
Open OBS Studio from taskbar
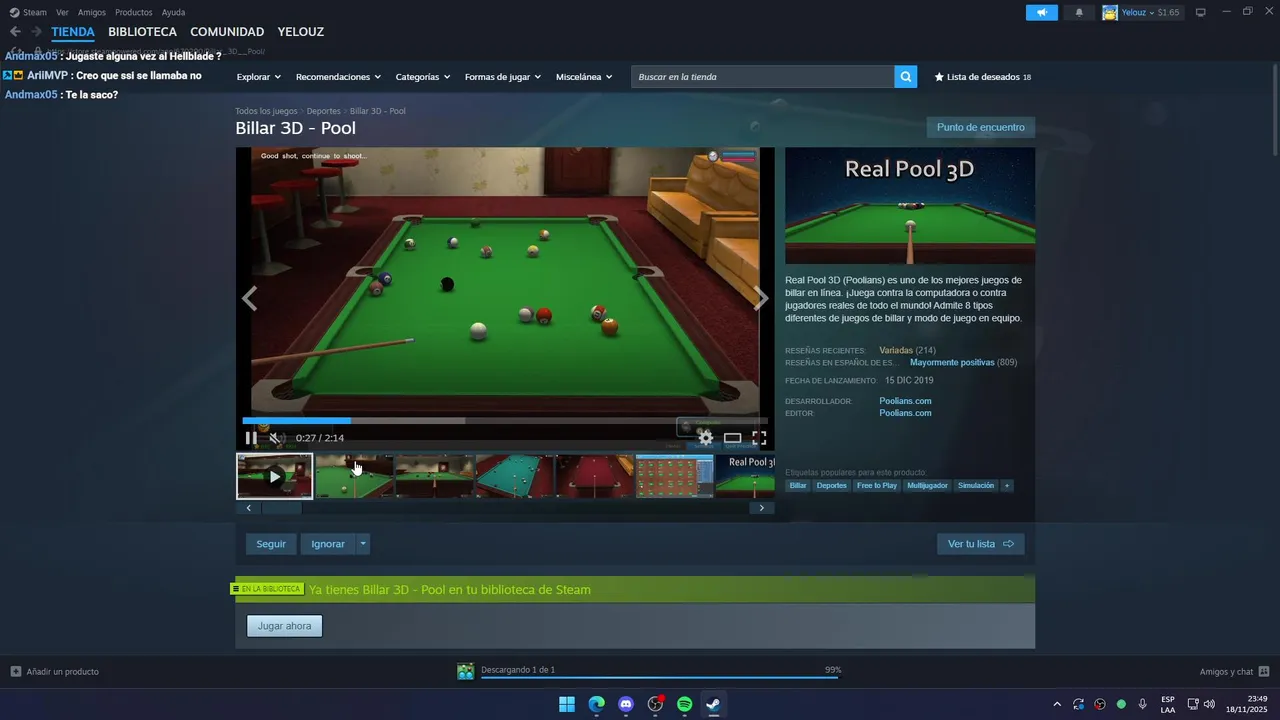click(x=655, y=704)
